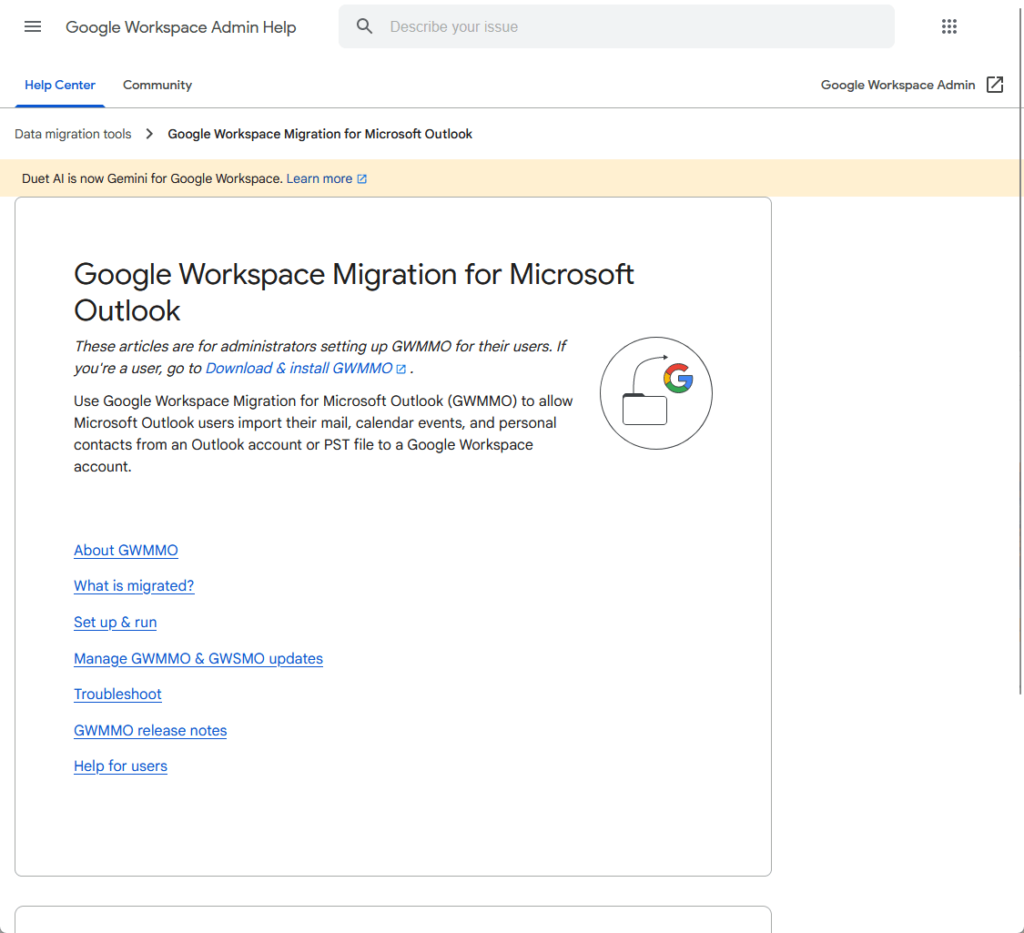Open the hamburger main menu
The height and width of the screenshot is (933, 1024).
(x=33, y=27)
